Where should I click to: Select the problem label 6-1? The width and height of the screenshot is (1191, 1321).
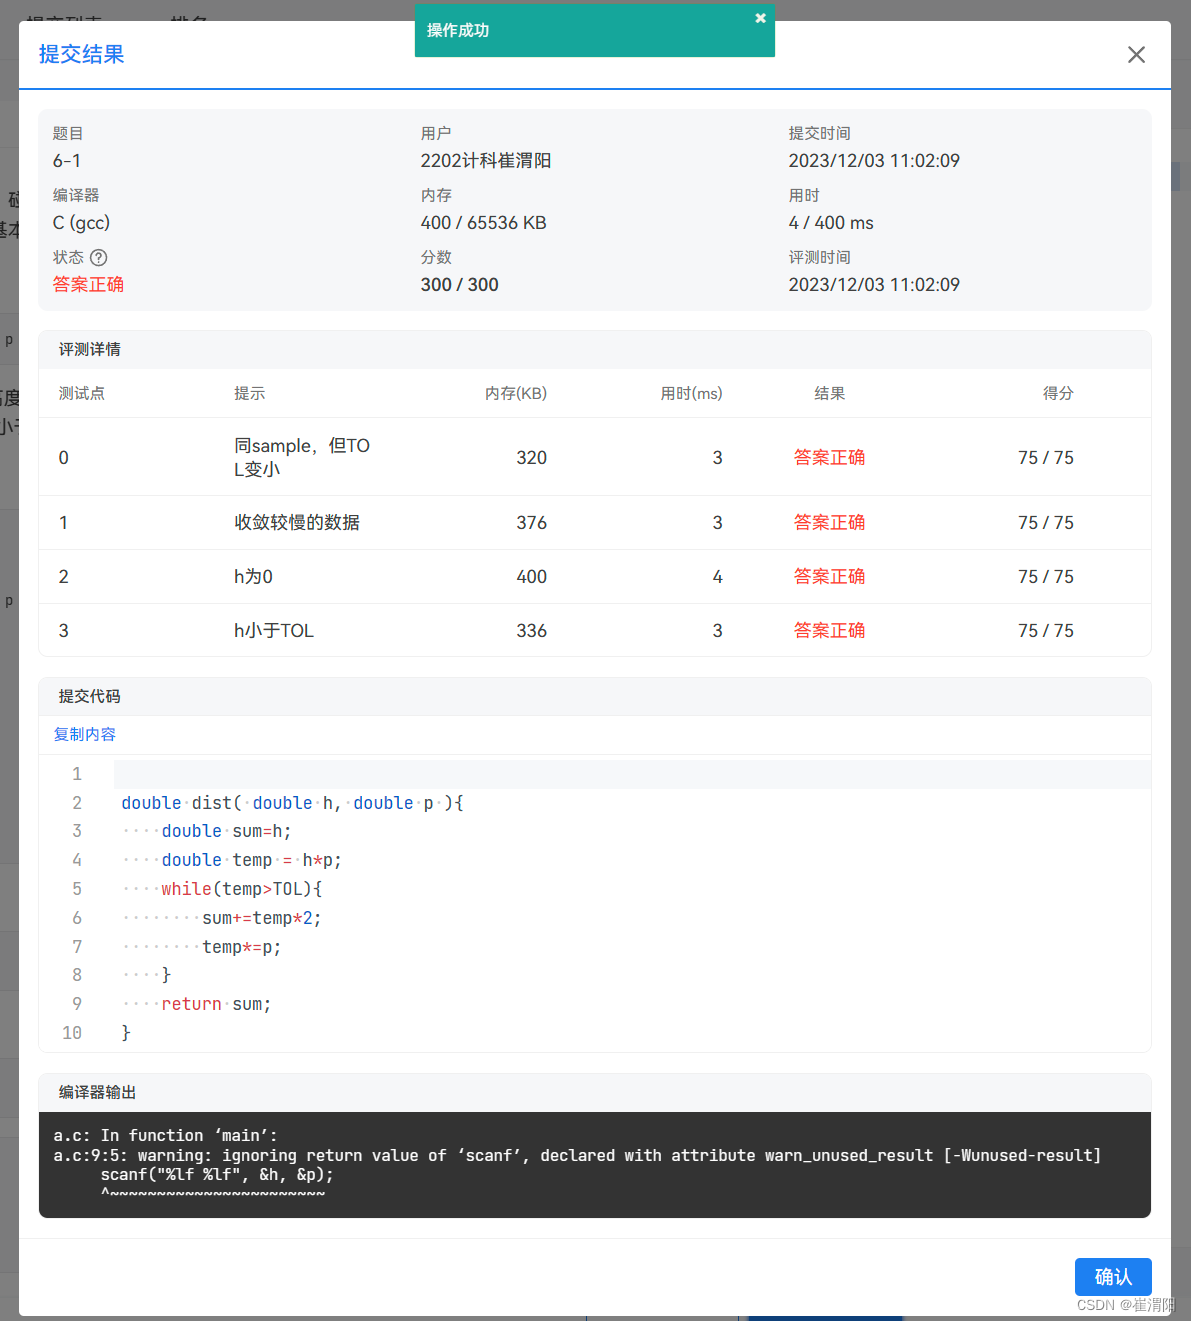coord(64,160)
